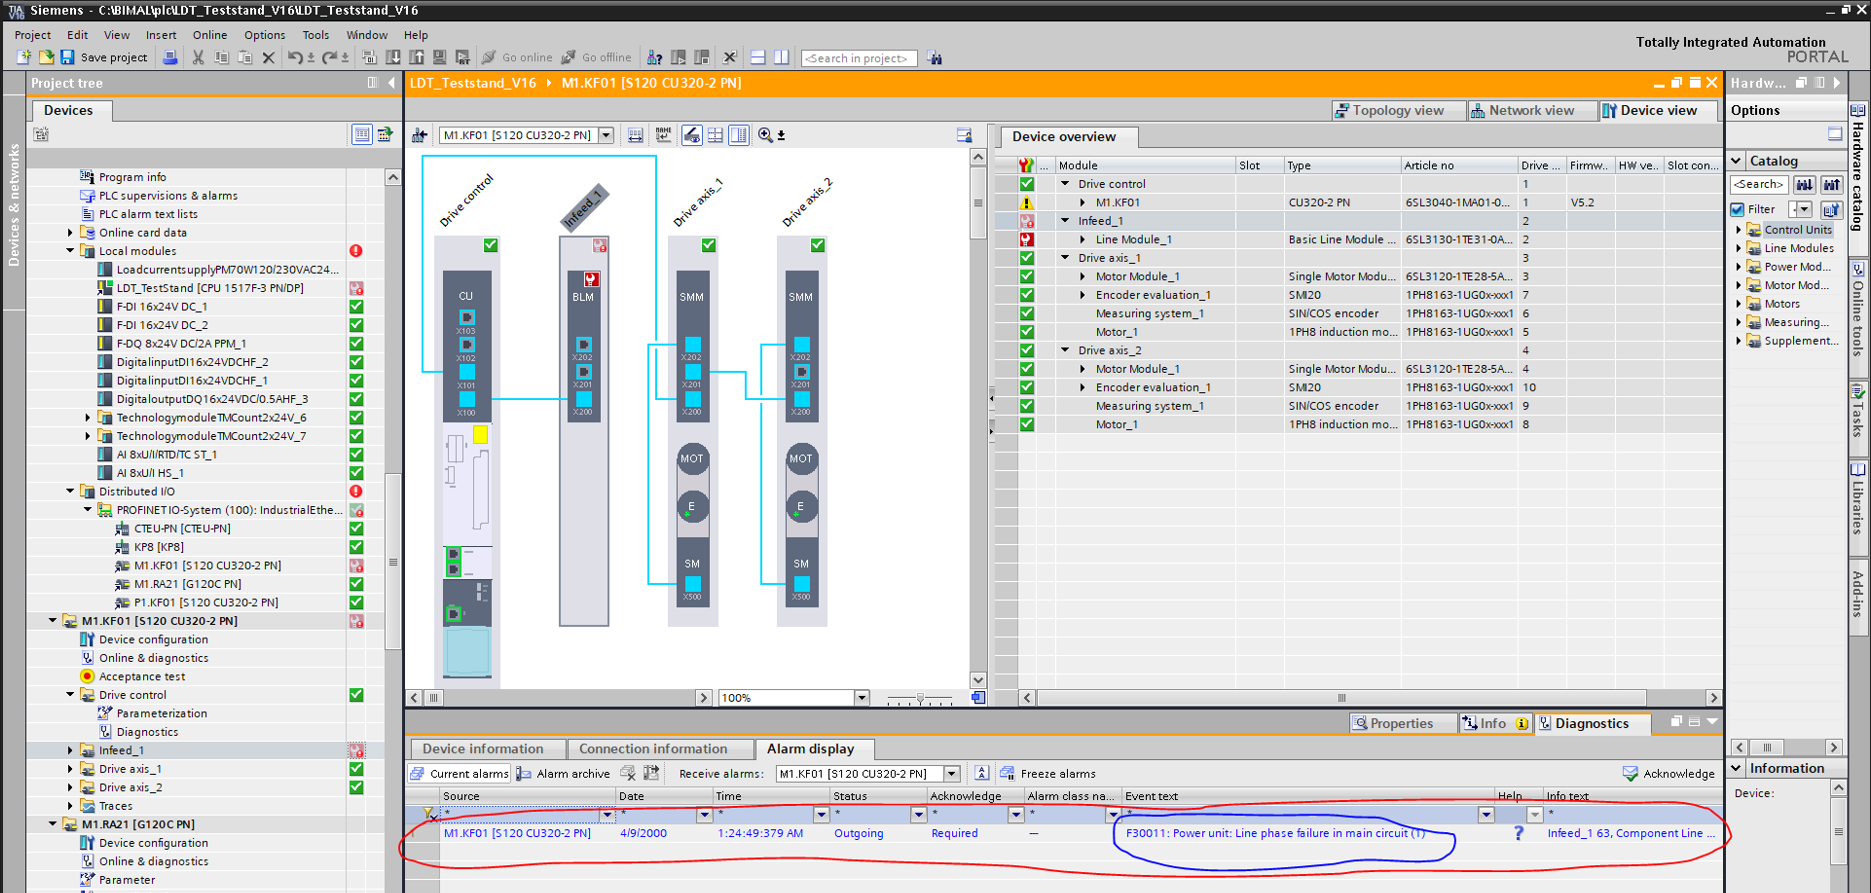
Task: Click the Cut scissors icon in toolbar
Action: pyautogui.click(x=198, y=58)
